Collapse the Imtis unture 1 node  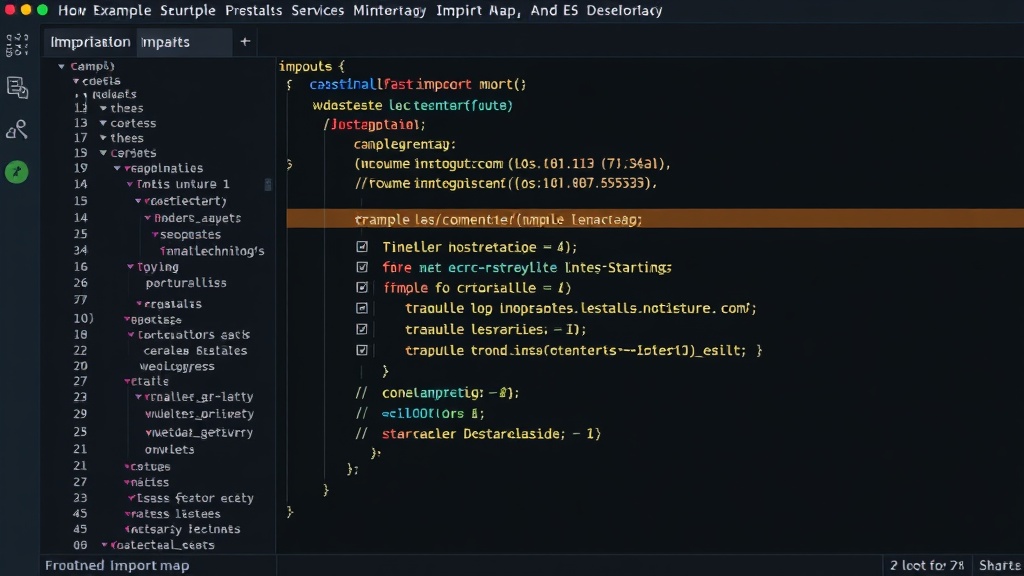[130, 184]
